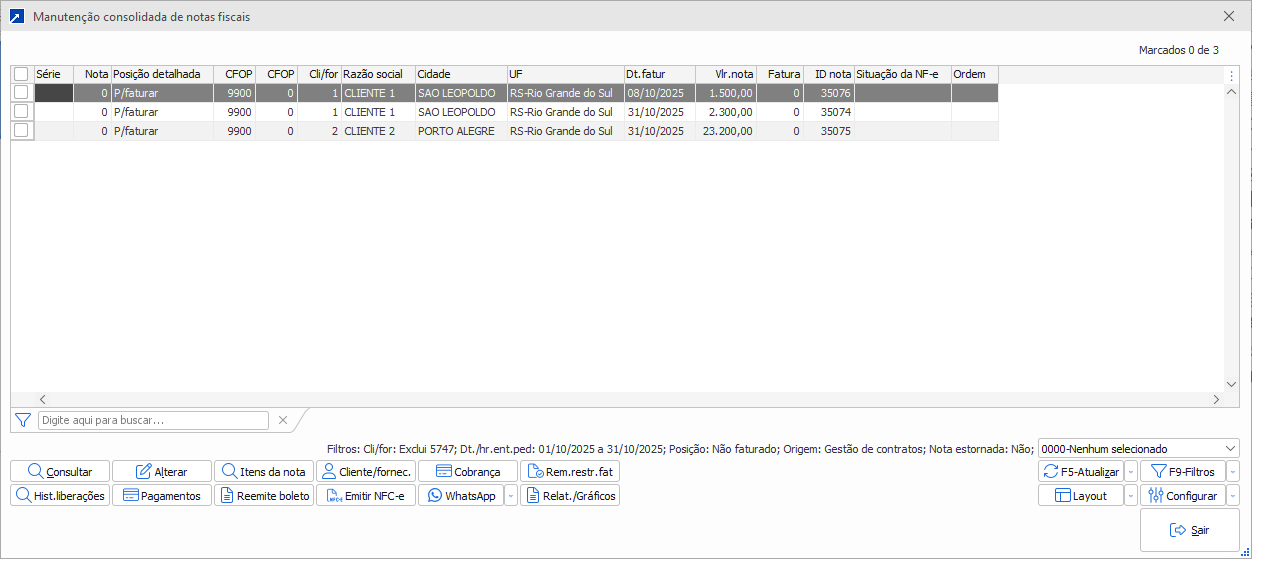This screenshot has width=1266, height=566.
Task: Sort by Cli/for column header
Action: coord(319,74)
